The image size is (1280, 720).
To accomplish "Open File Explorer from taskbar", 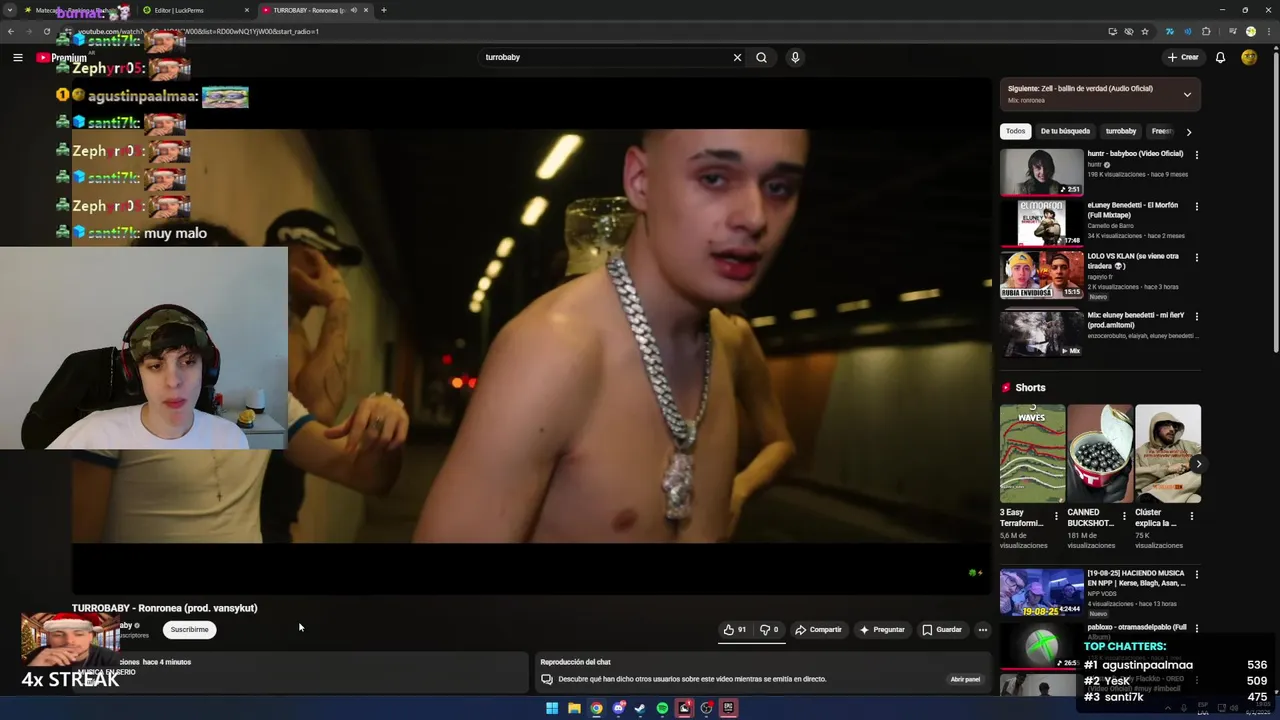I will click(574, 708).
